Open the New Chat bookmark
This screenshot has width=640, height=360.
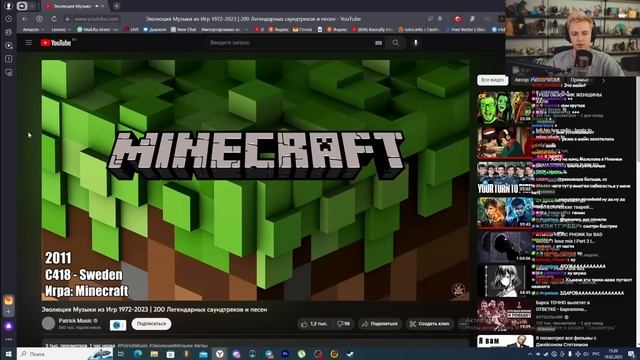[x=183, y=29]
